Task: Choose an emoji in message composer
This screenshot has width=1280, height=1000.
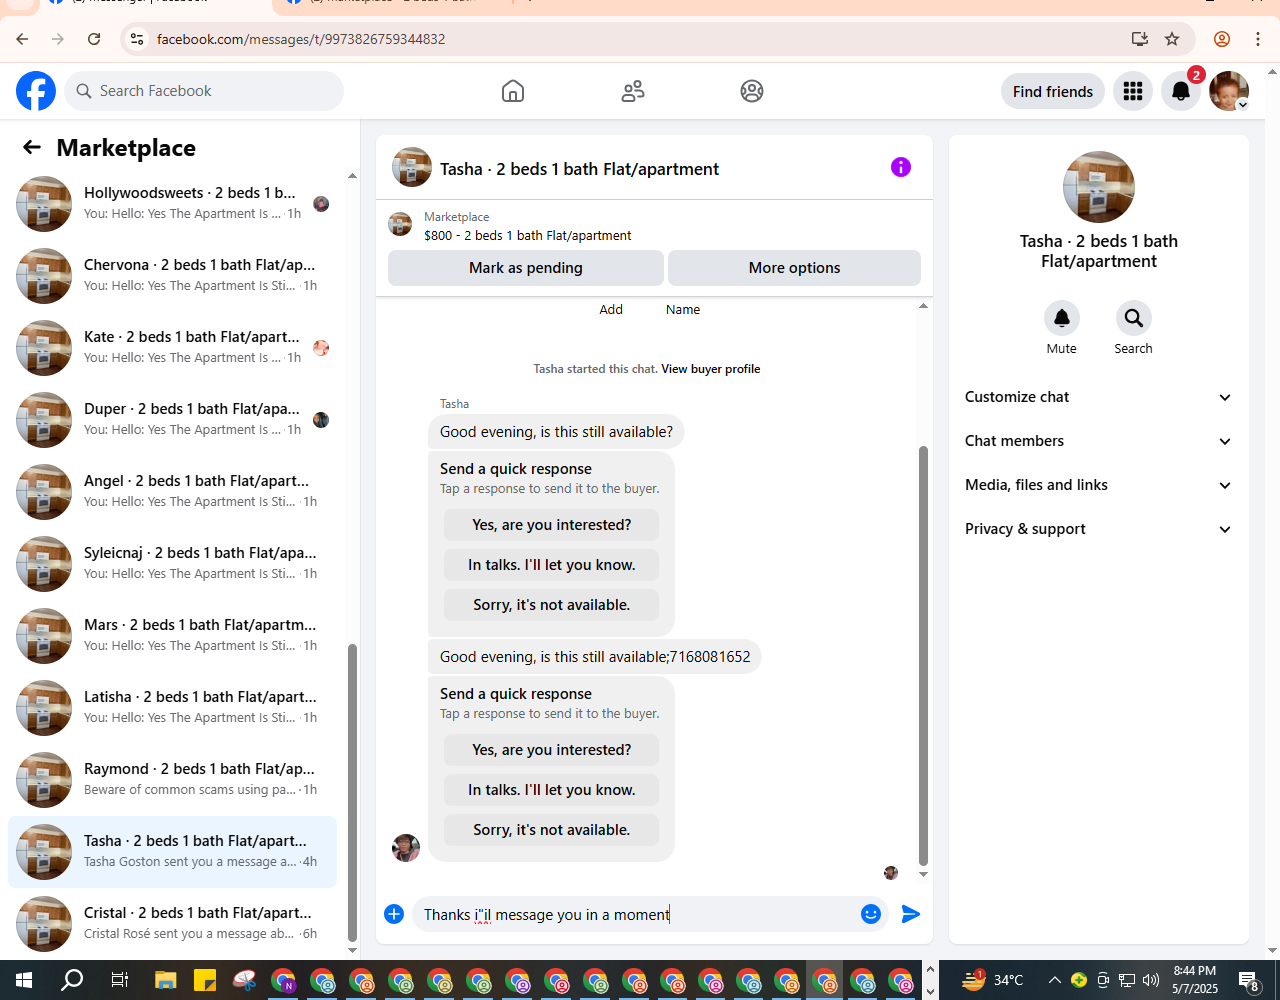Action: point(871,914)
